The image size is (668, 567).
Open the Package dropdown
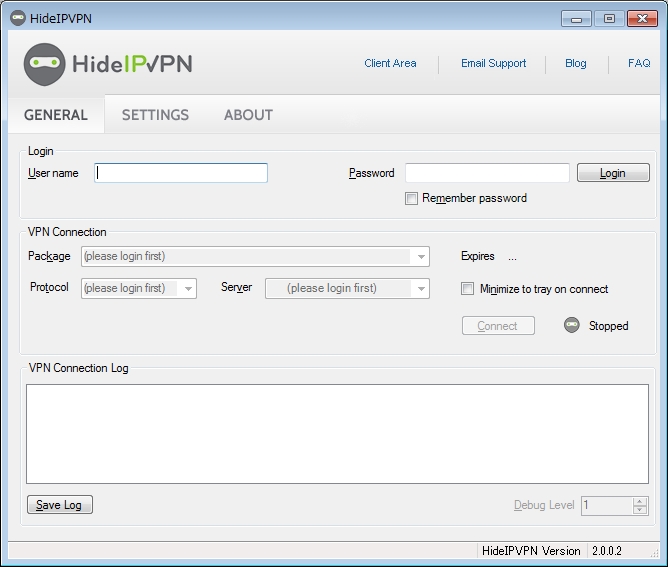pyautogui.click(x=255, y=256)
